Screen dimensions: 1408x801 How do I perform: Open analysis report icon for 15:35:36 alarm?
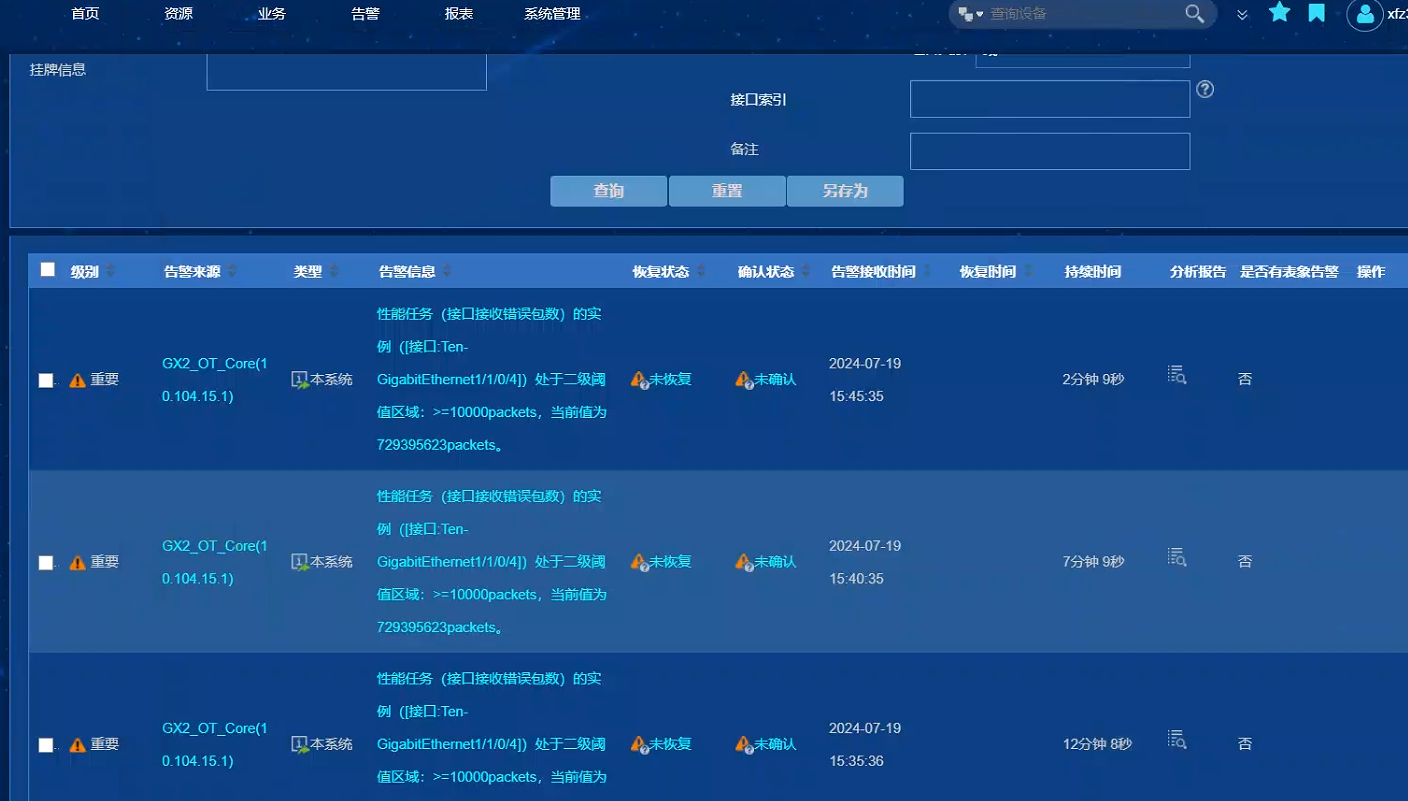click(1177, 740)
